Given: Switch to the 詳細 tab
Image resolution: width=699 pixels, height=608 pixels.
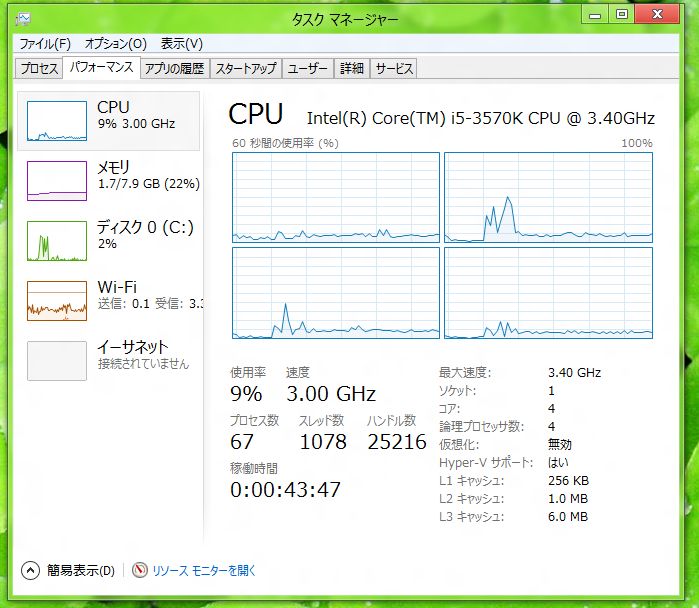Looking at the screenshot, I should pos(352,69).
